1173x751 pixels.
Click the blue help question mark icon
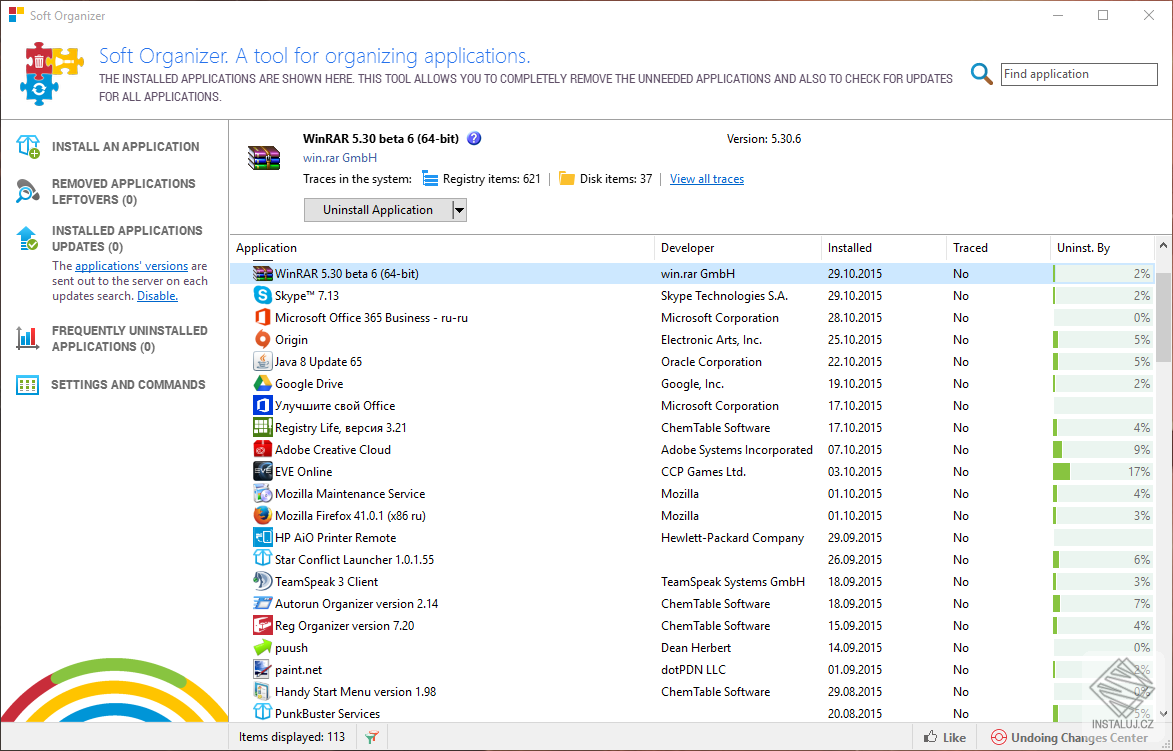pyautogui.click(x=474, y=138)
